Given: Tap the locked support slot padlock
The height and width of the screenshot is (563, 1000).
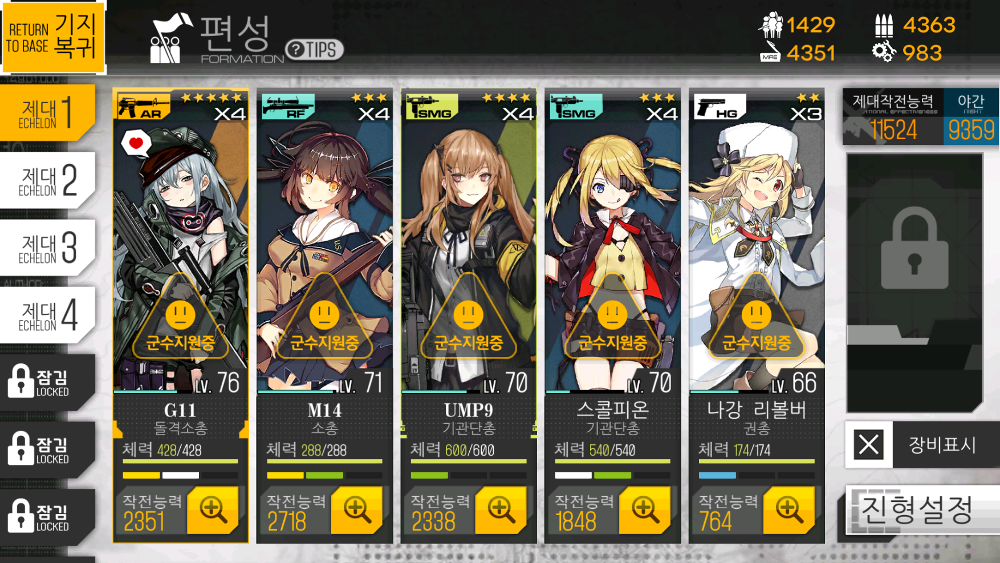Looking at the screenshot, I should click(x=914, y=249).
